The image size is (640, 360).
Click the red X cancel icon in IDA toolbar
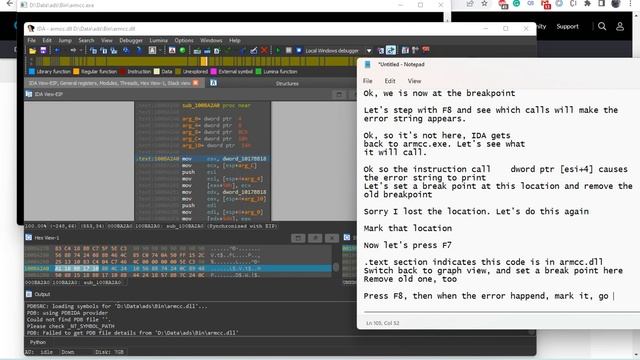point(264,51)
